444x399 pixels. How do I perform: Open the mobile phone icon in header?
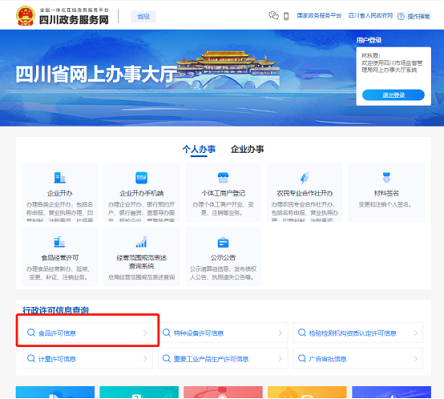286,16
